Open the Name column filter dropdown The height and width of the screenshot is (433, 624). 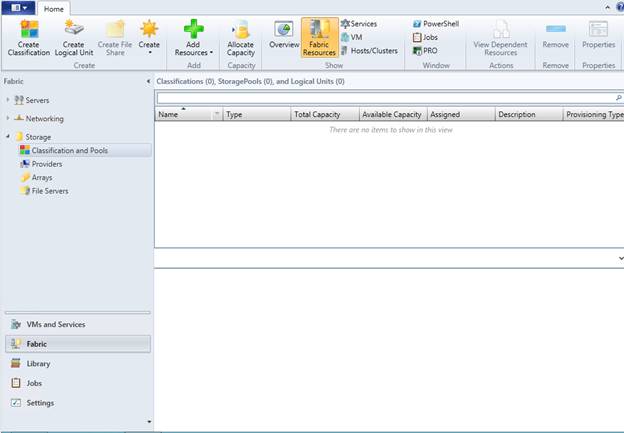coord(217,114)
